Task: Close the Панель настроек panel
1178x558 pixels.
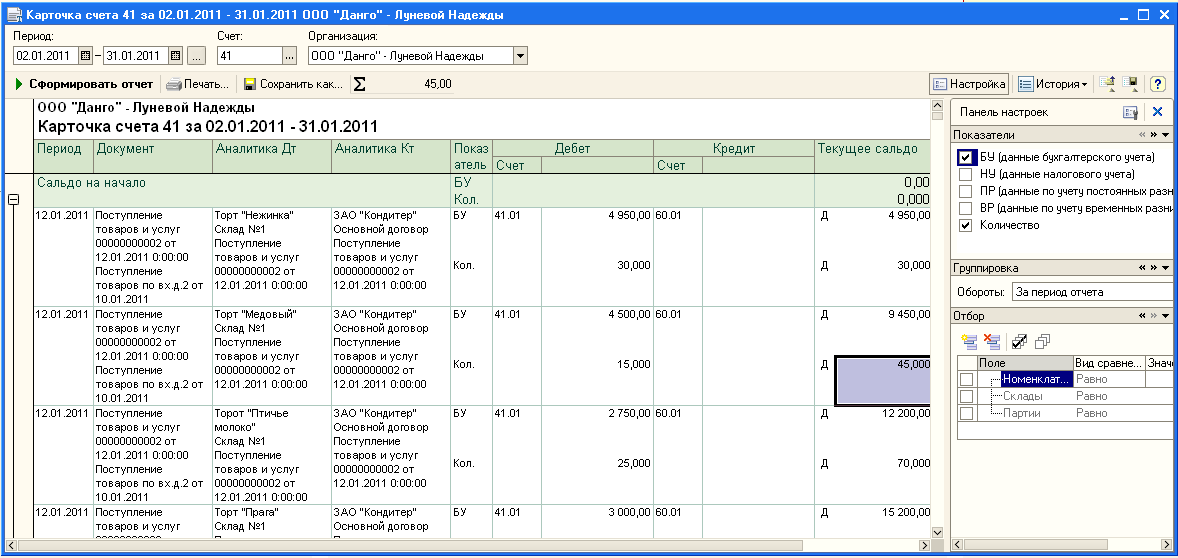Action: tap(1157, 112)
